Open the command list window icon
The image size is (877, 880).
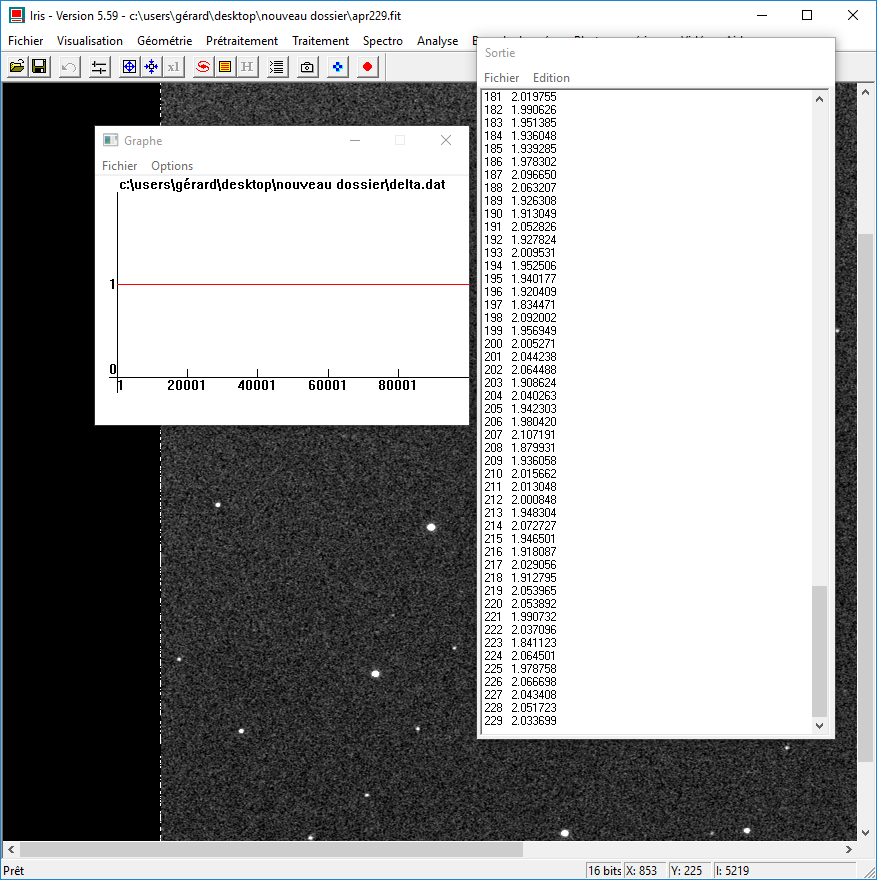click(x=277, y=67)
